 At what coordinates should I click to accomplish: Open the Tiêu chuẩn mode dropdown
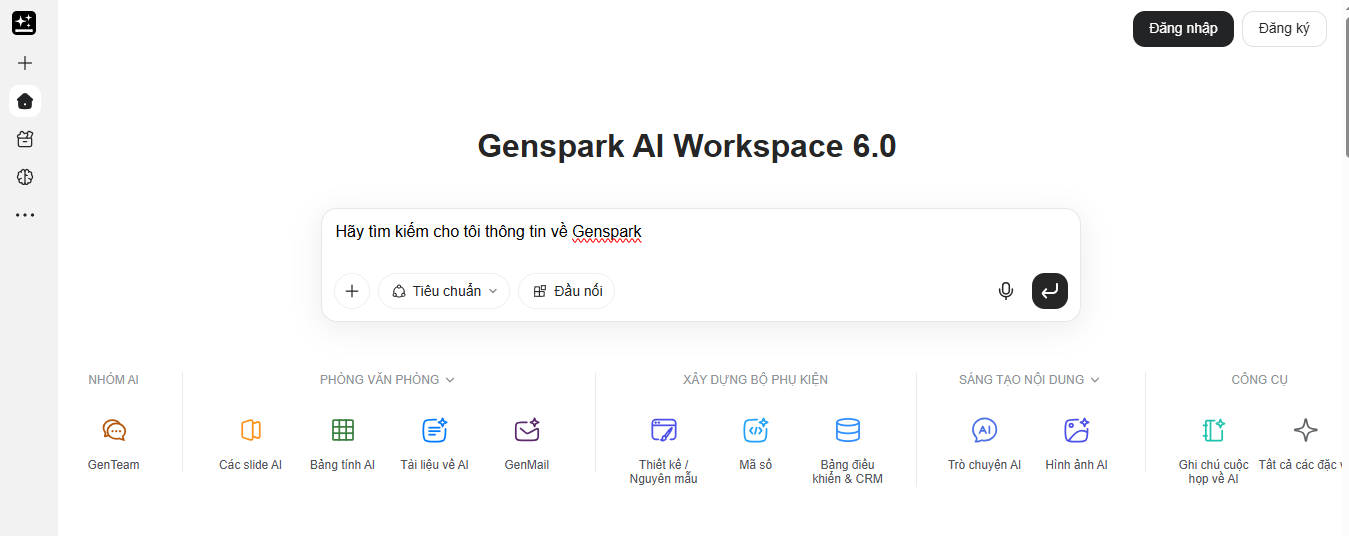click(x=444, y=291)
